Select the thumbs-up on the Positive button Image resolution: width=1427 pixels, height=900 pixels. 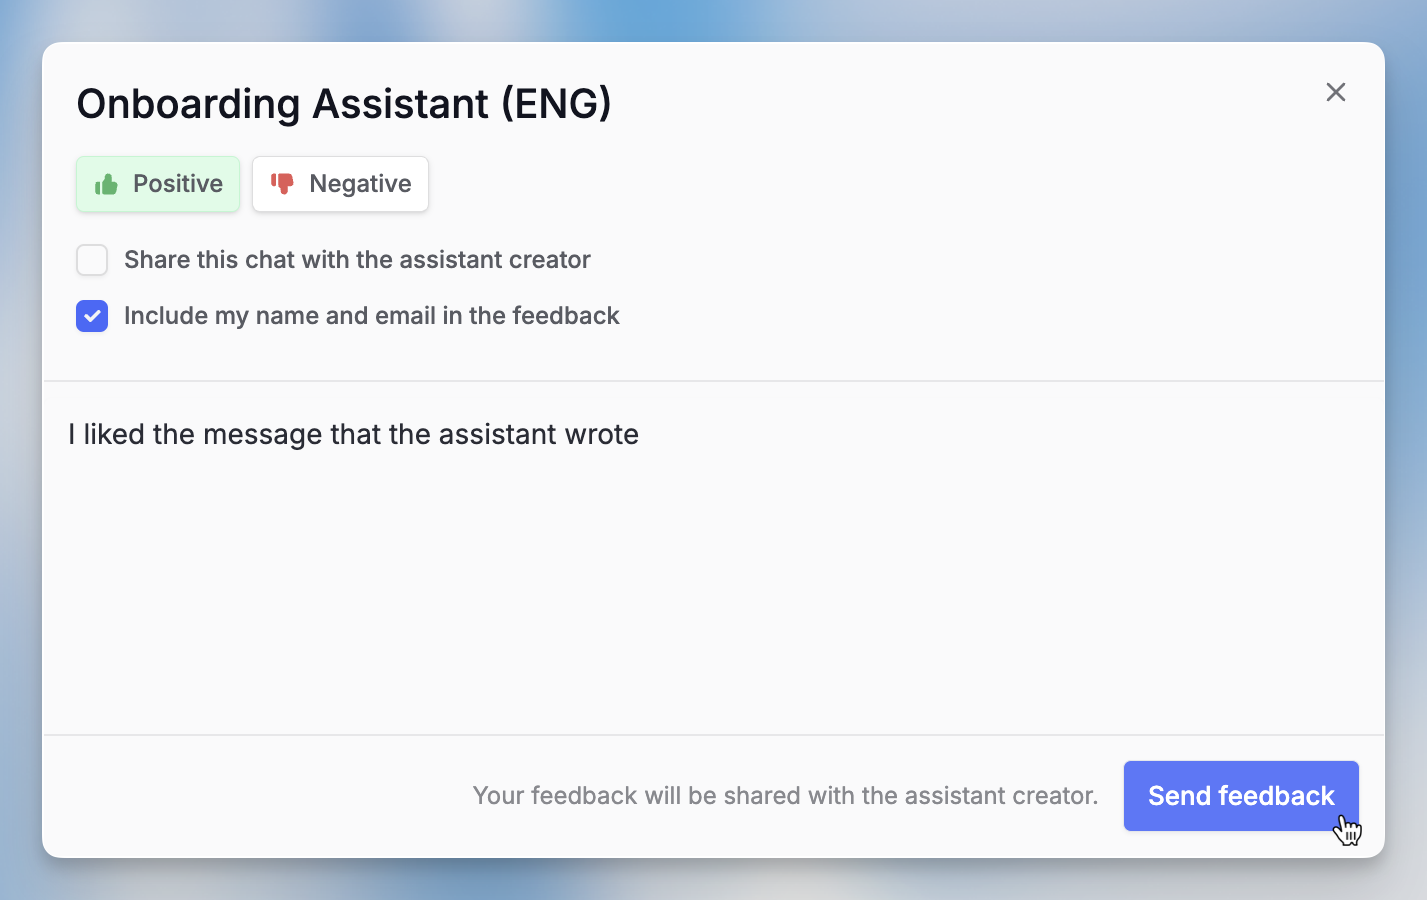click(x=105, y=183)
